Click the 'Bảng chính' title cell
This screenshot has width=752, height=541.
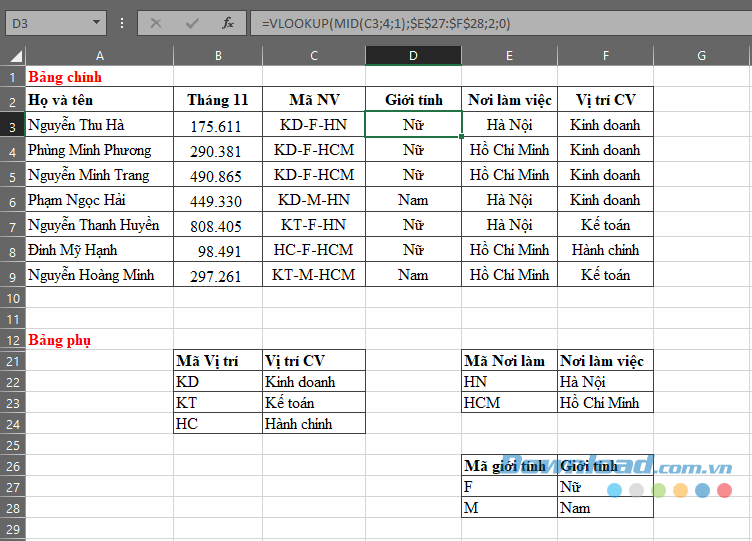[99, 77]
